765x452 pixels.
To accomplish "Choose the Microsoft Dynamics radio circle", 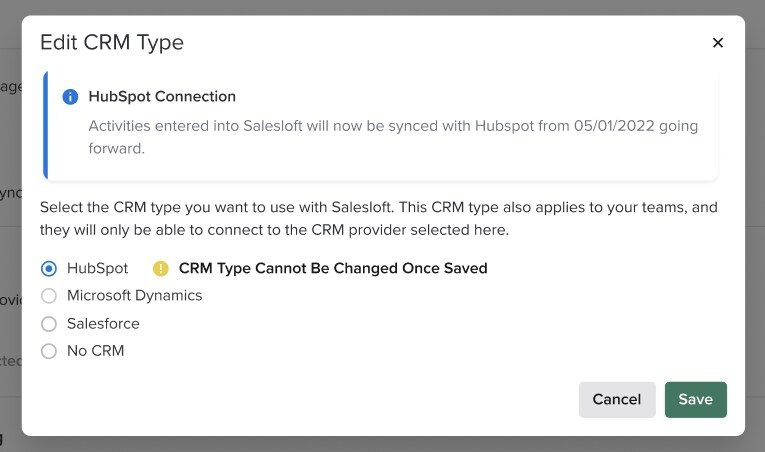I will pyautogui.click(x=49, y=296).
